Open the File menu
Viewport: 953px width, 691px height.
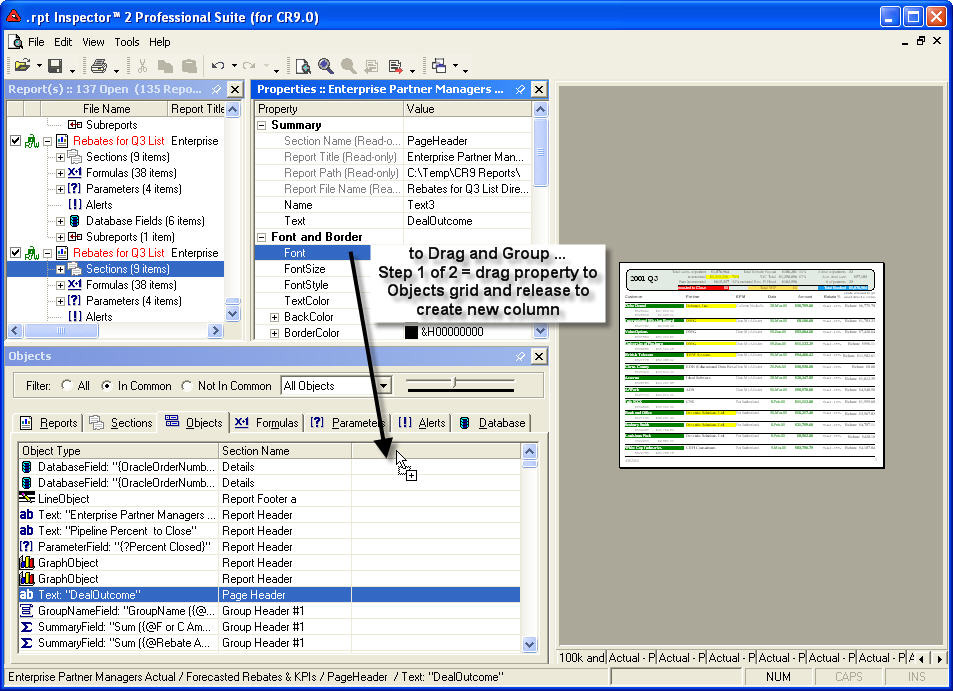pos(36,42)
